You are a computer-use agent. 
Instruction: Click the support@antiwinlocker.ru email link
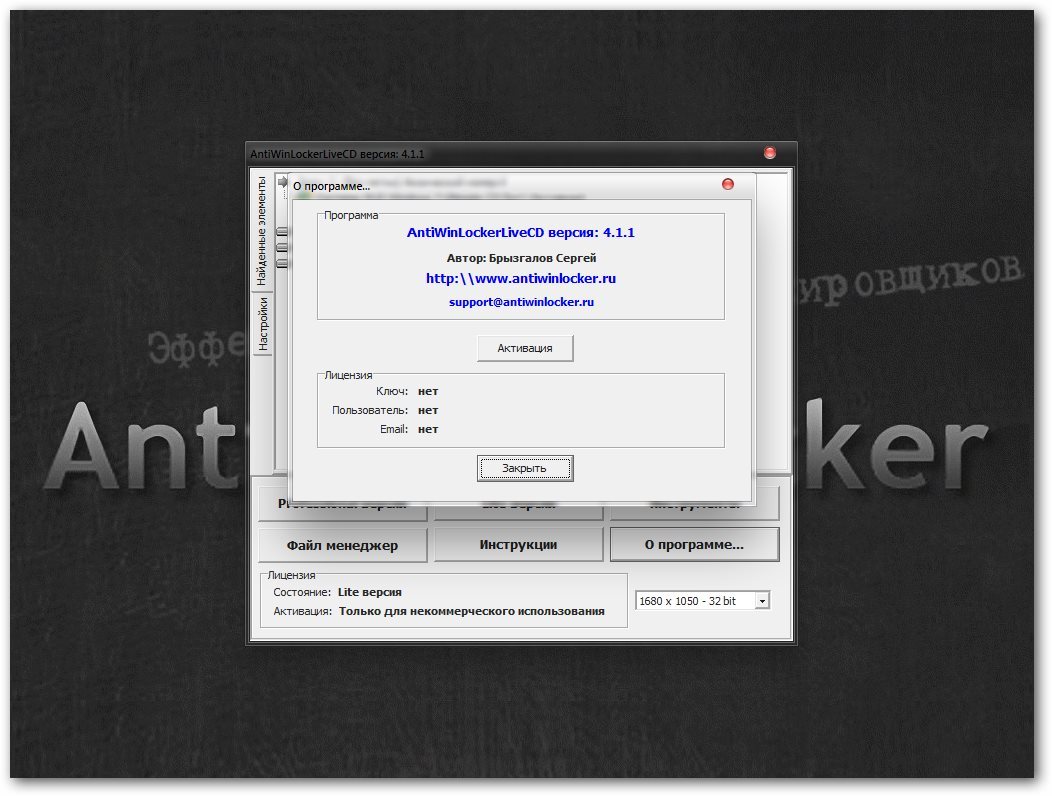pos(521,301)
